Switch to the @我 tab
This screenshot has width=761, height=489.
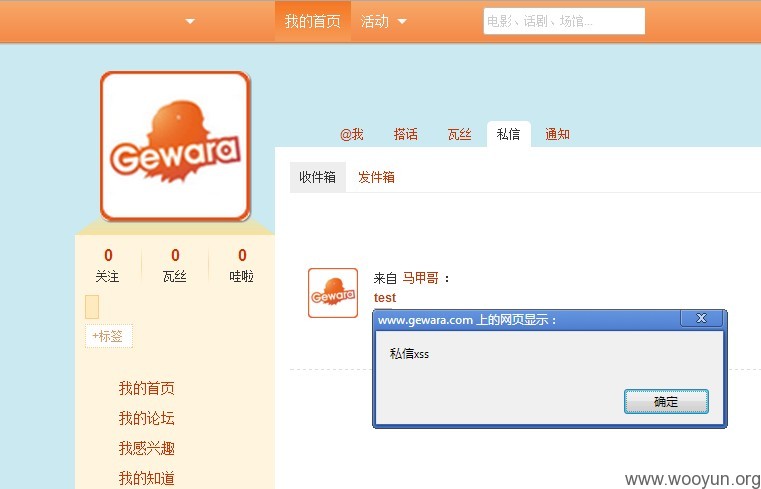(x=352, y=134)
